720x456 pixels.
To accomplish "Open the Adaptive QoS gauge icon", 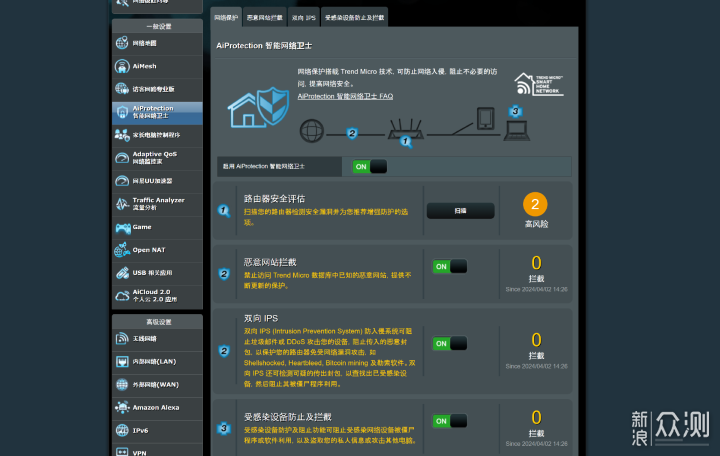I will pyautogui.click(x=122, y=158).
